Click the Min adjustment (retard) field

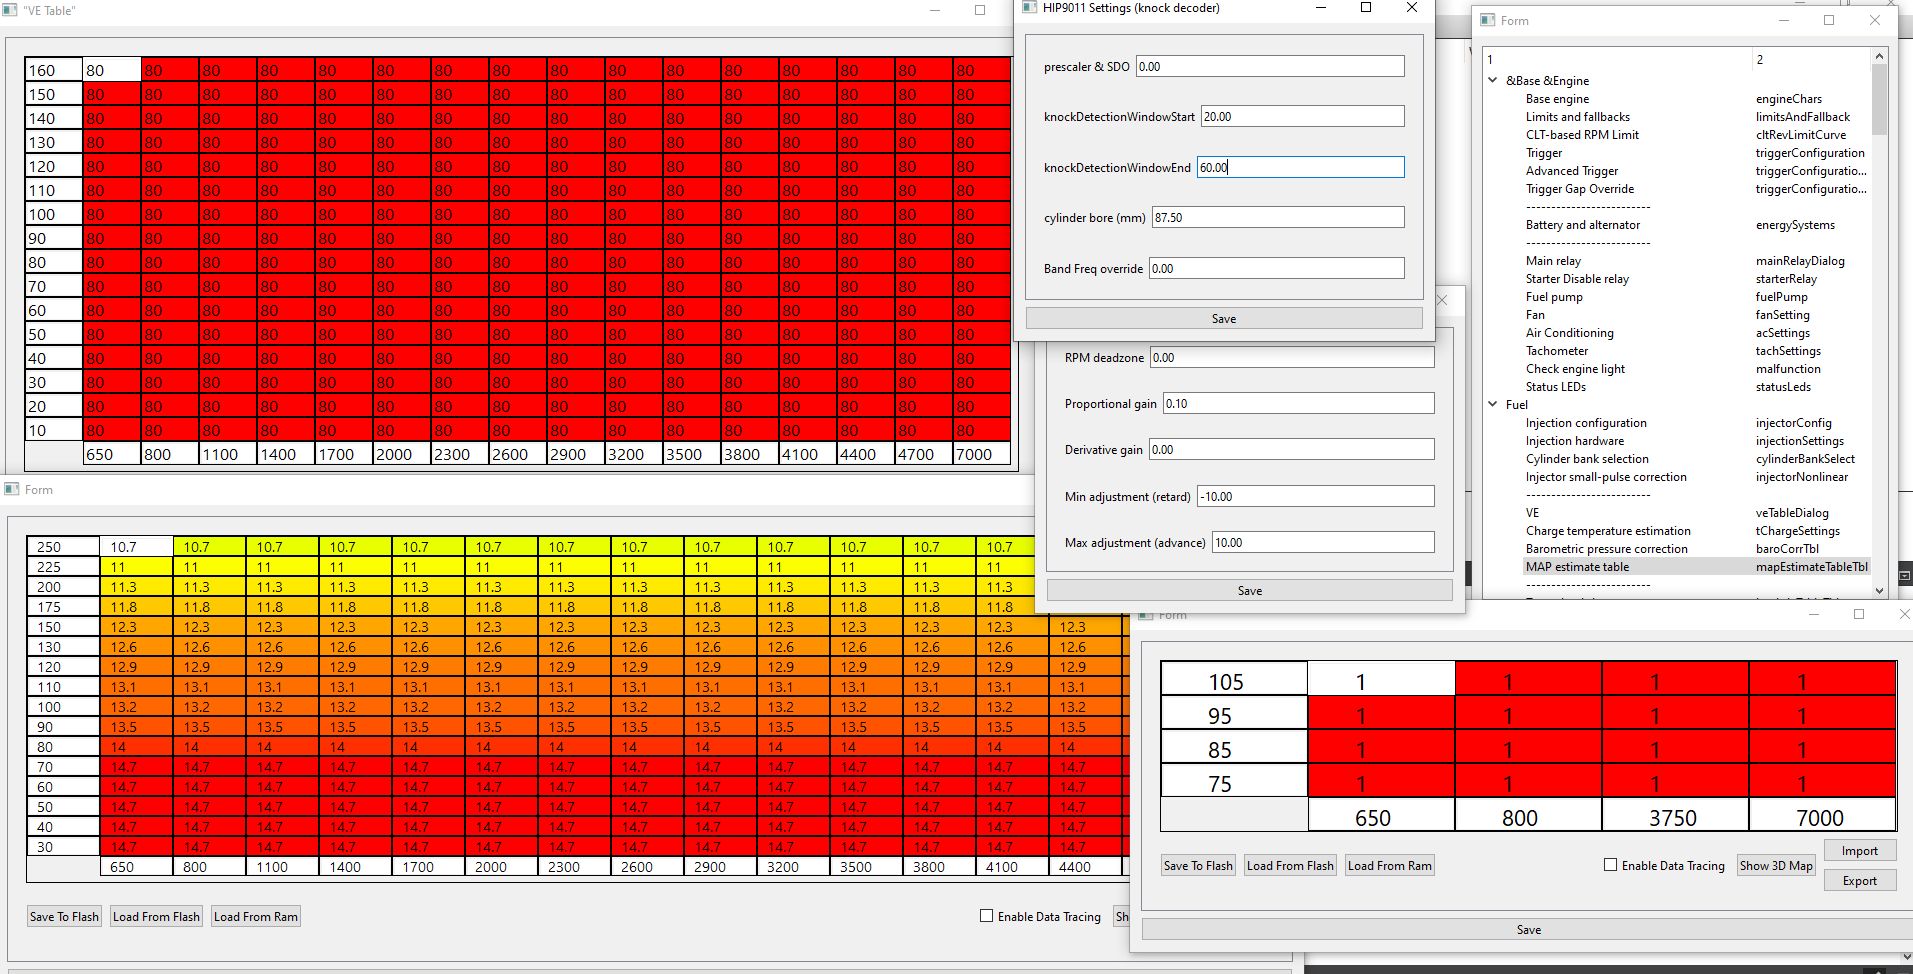pyautogui.click(x=1315, y=497)
